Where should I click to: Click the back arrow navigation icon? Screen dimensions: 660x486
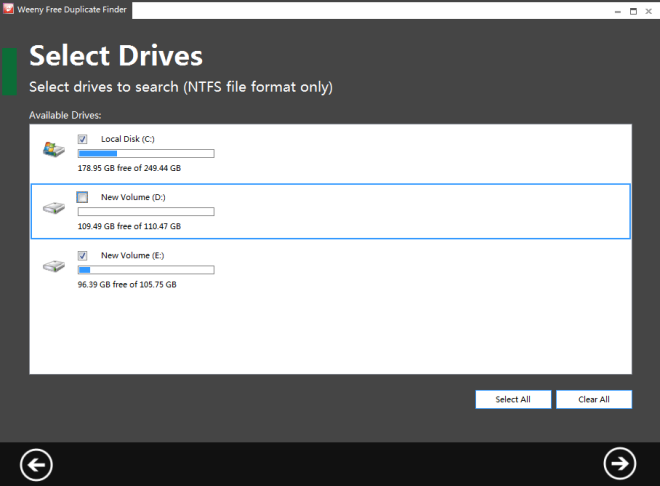pos(36,465)
